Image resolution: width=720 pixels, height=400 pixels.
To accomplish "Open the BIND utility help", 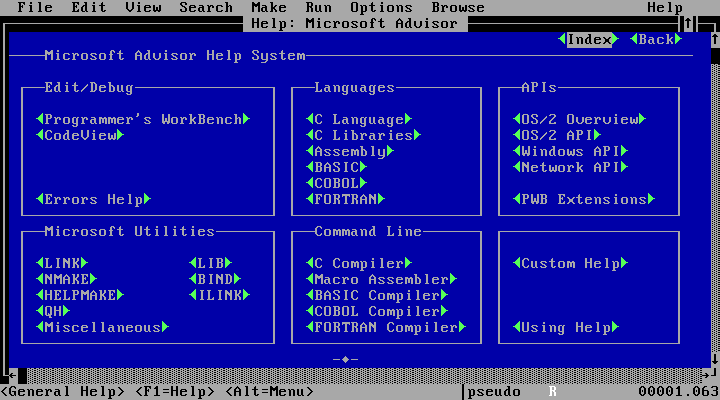I will click(215, 279).
